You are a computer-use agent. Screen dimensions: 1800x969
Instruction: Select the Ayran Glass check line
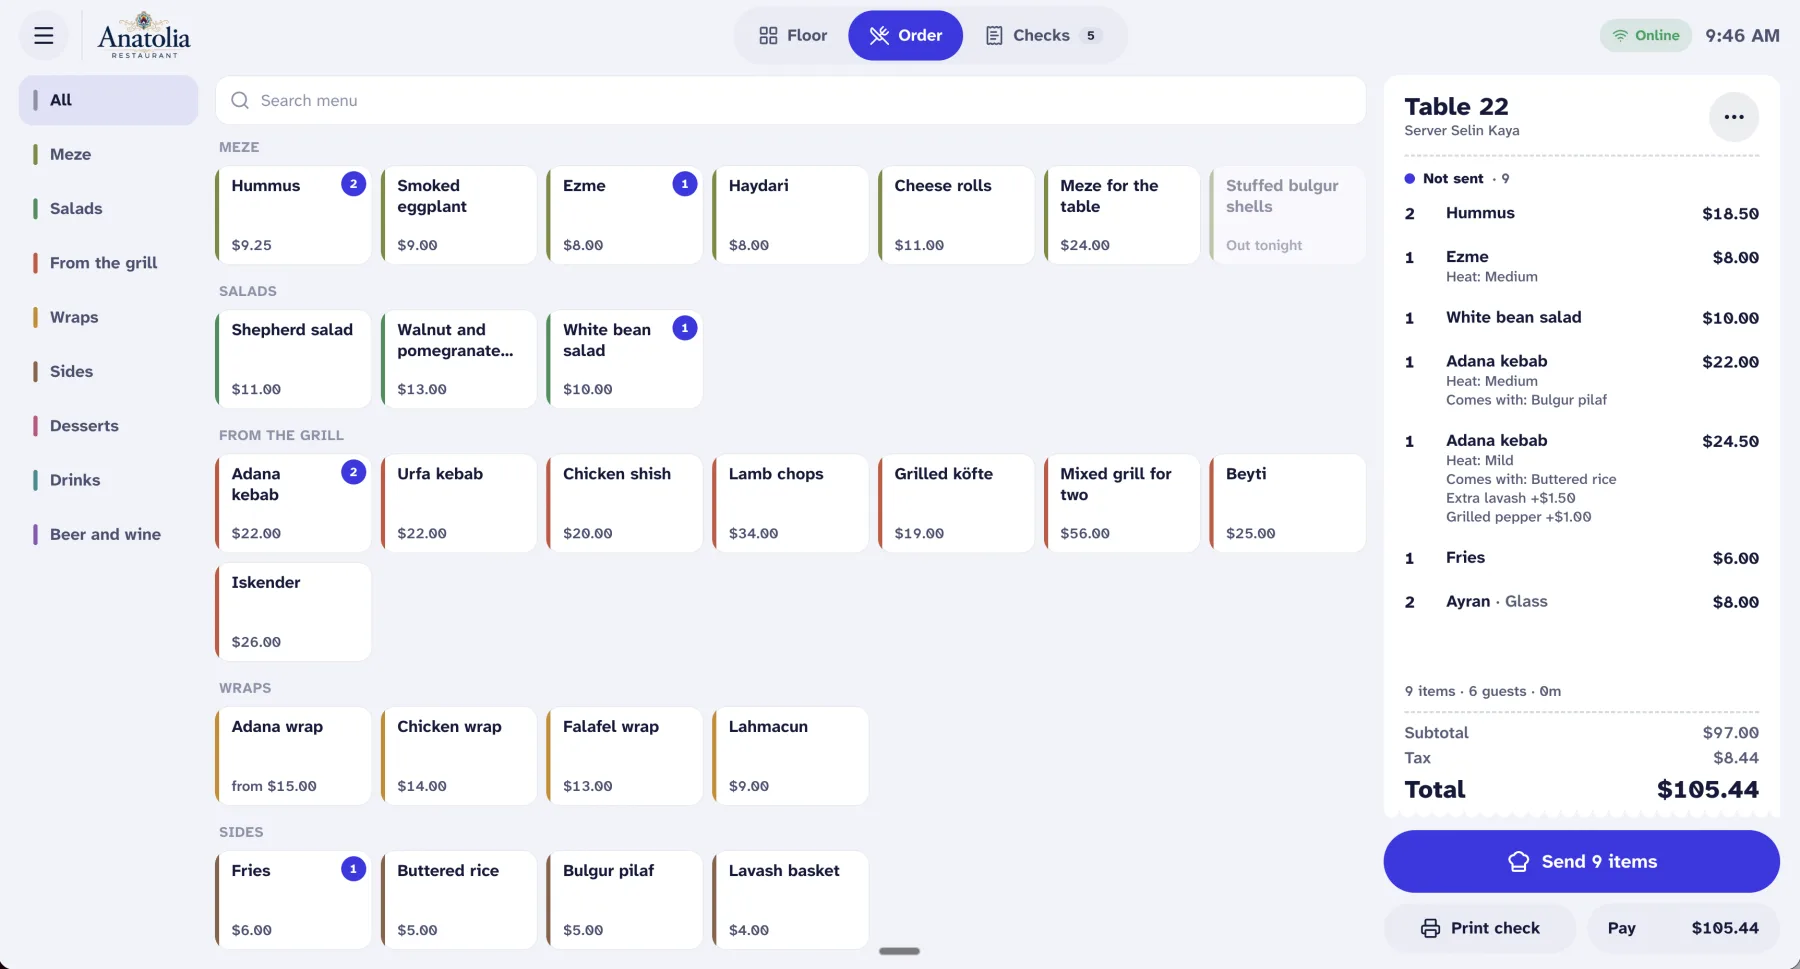tap(1581, 601)
